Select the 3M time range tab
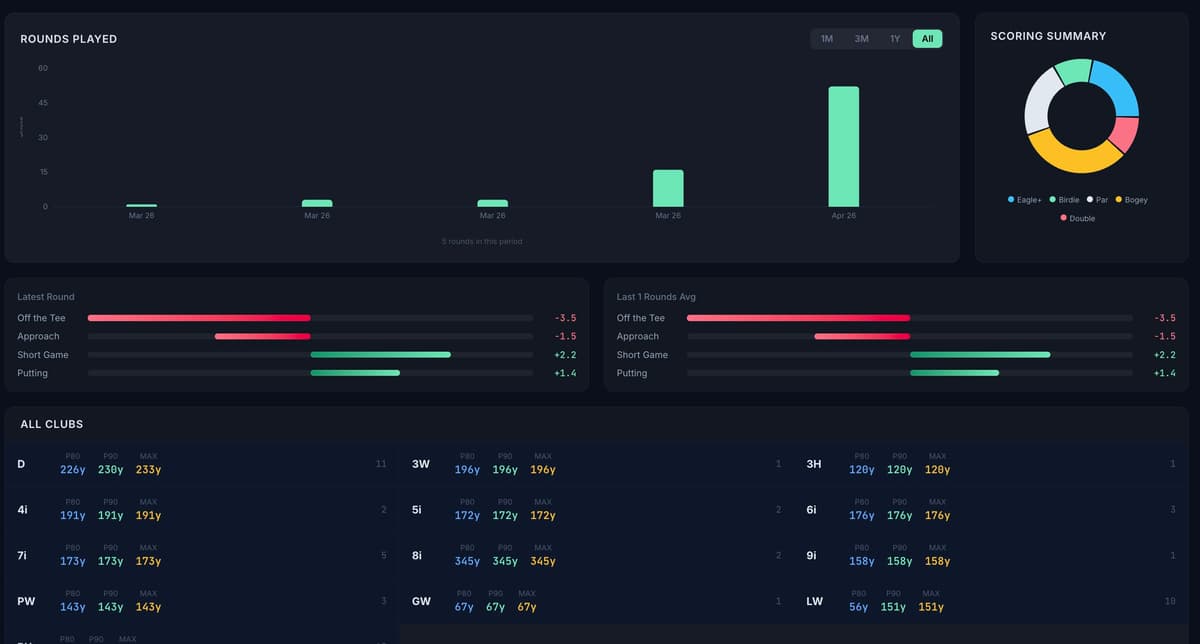Image resolution: width=1200 pixels, height=644 pixels. tap(861, 38)
